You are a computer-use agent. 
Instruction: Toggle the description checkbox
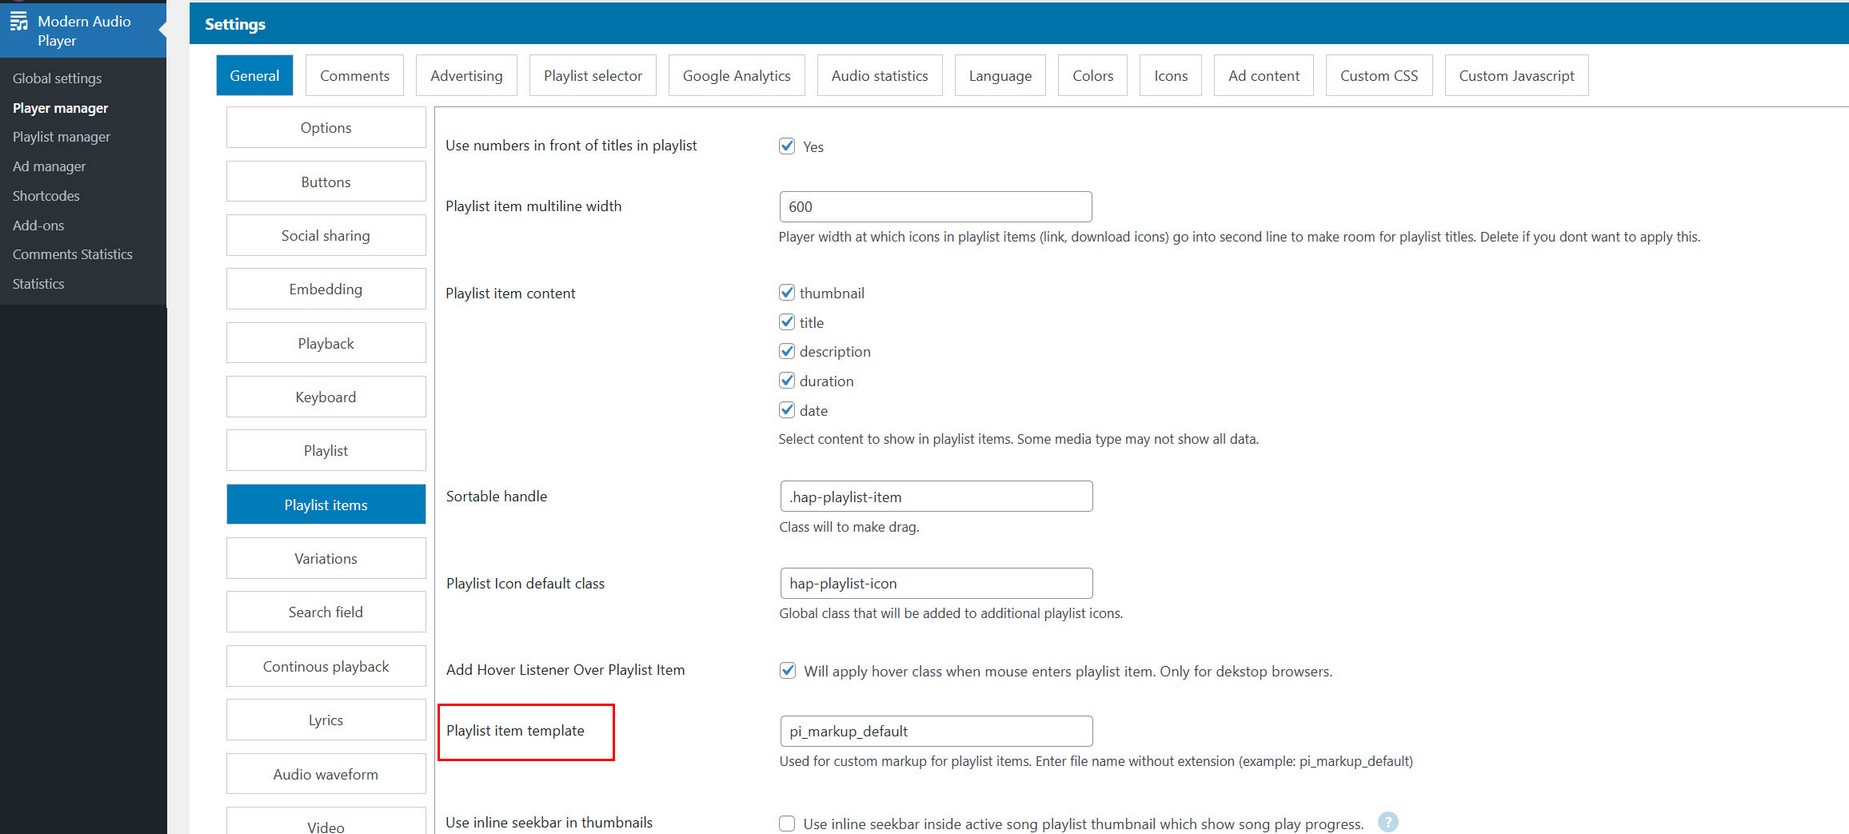(787, 352)
